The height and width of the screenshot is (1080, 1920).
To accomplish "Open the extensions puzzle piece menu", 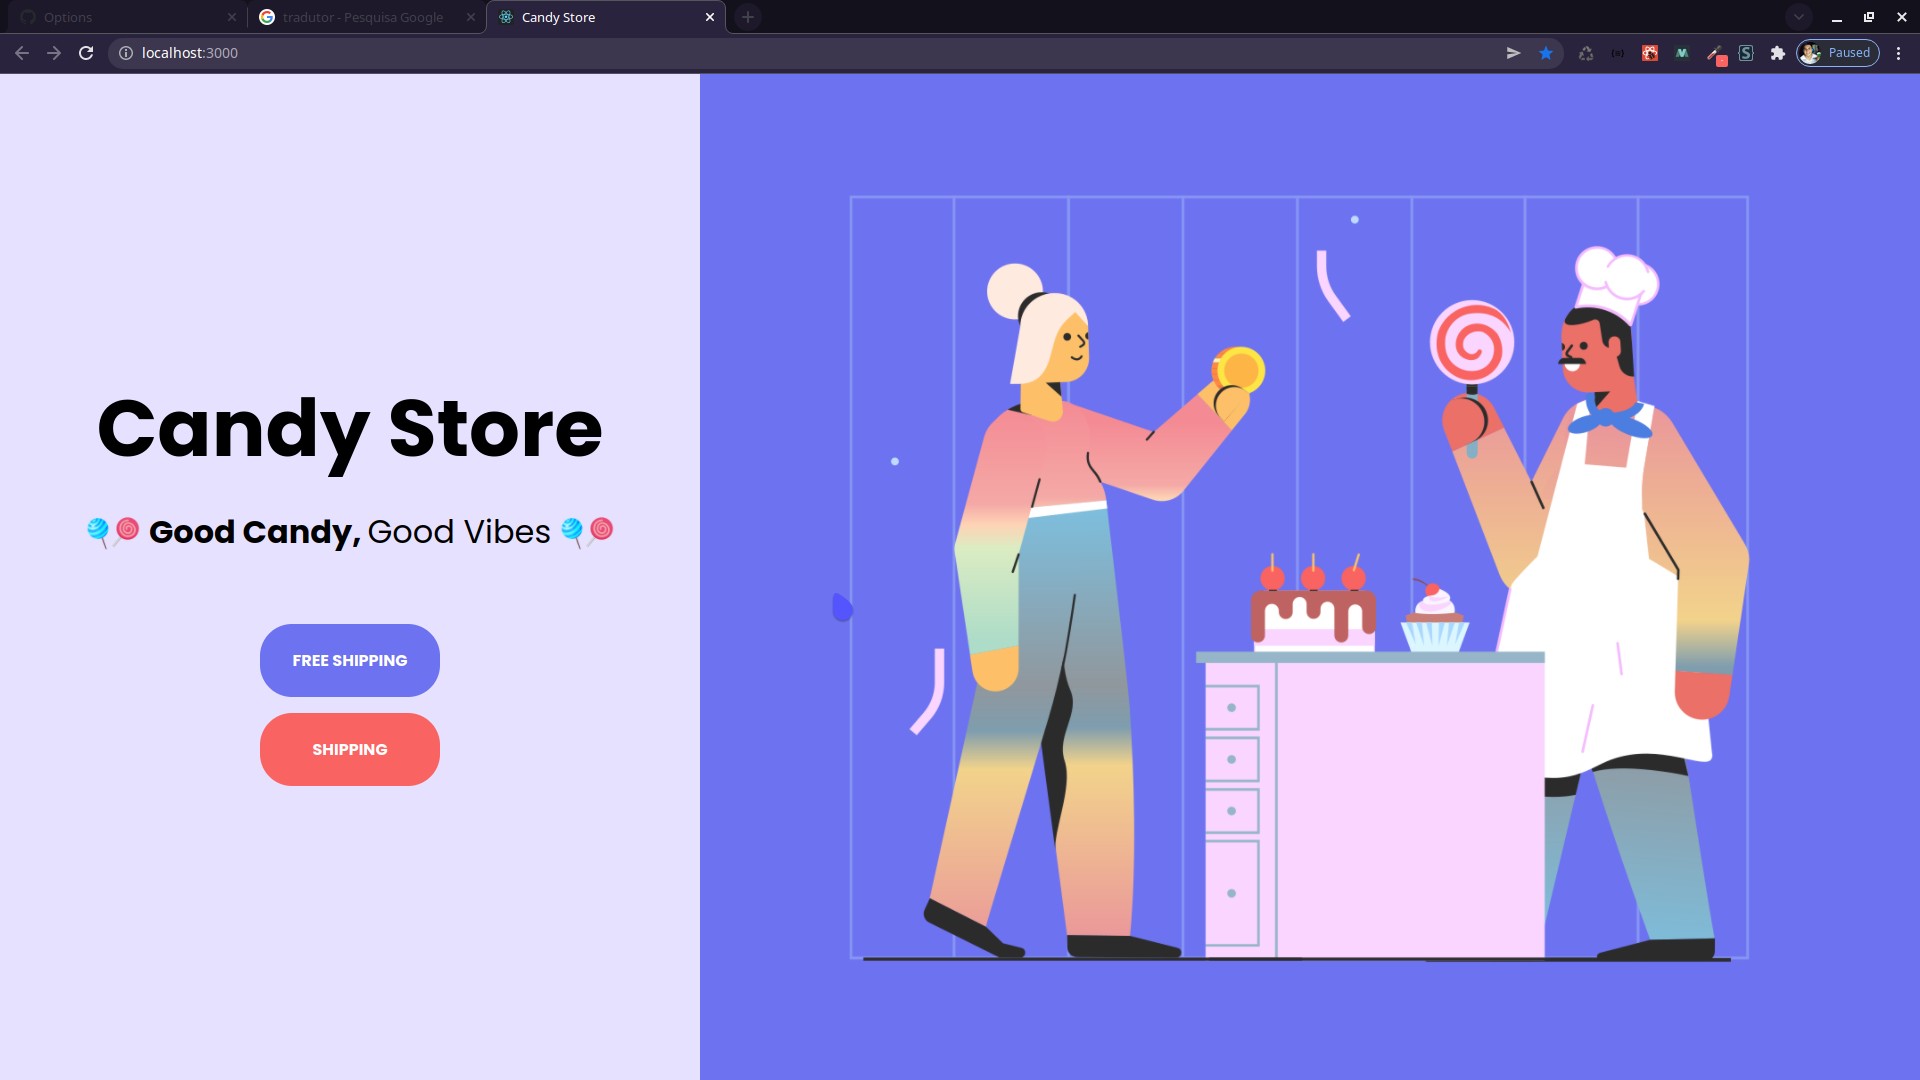I will (1778, 53).
